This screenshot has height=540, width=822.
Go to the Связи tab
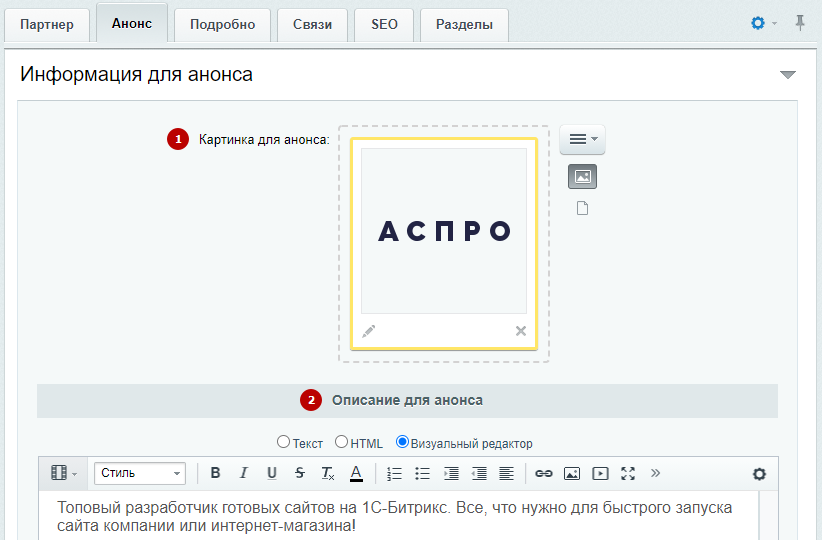pyautogui.click(x=312, y=25)
